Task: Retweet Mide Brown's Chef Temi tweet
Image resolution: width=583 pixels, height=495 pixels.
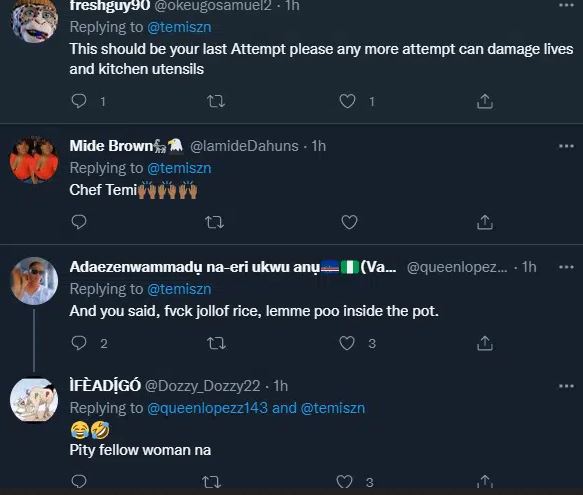Action: [215, 222]
